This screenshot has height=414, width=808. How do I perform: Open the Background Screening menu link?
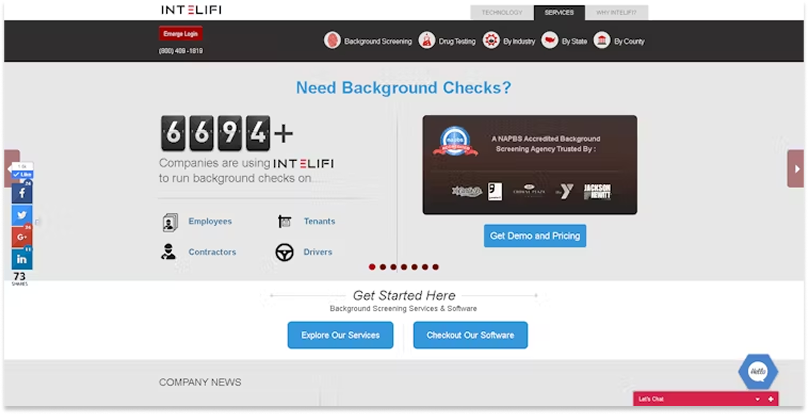[378, 41]
